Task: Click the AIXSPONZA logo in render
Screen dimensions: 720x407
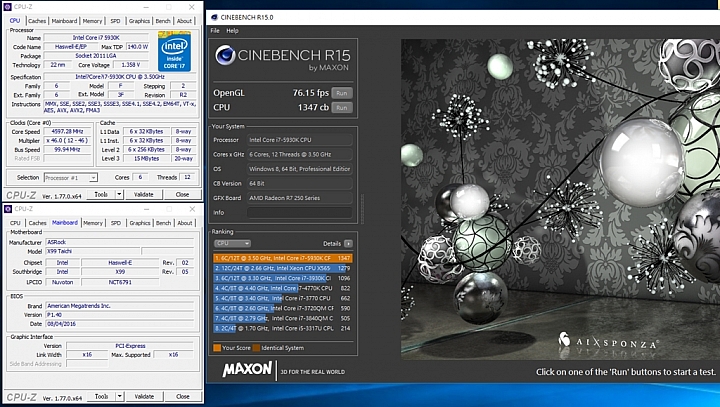Action: point(608,341)
